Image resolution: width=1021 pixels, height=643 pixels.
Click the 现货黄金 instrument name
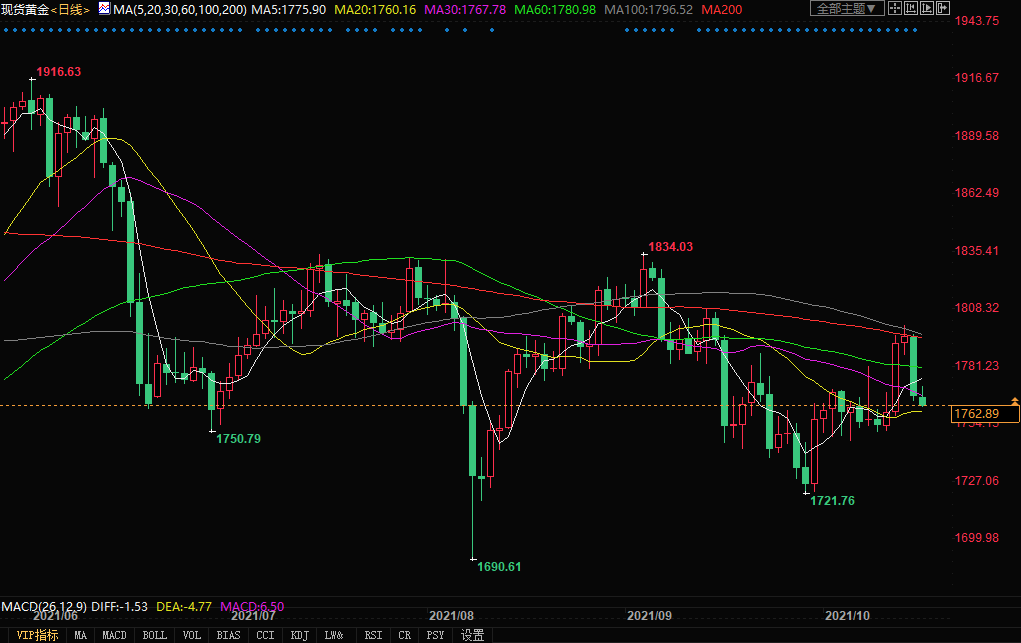click(25, 9)
